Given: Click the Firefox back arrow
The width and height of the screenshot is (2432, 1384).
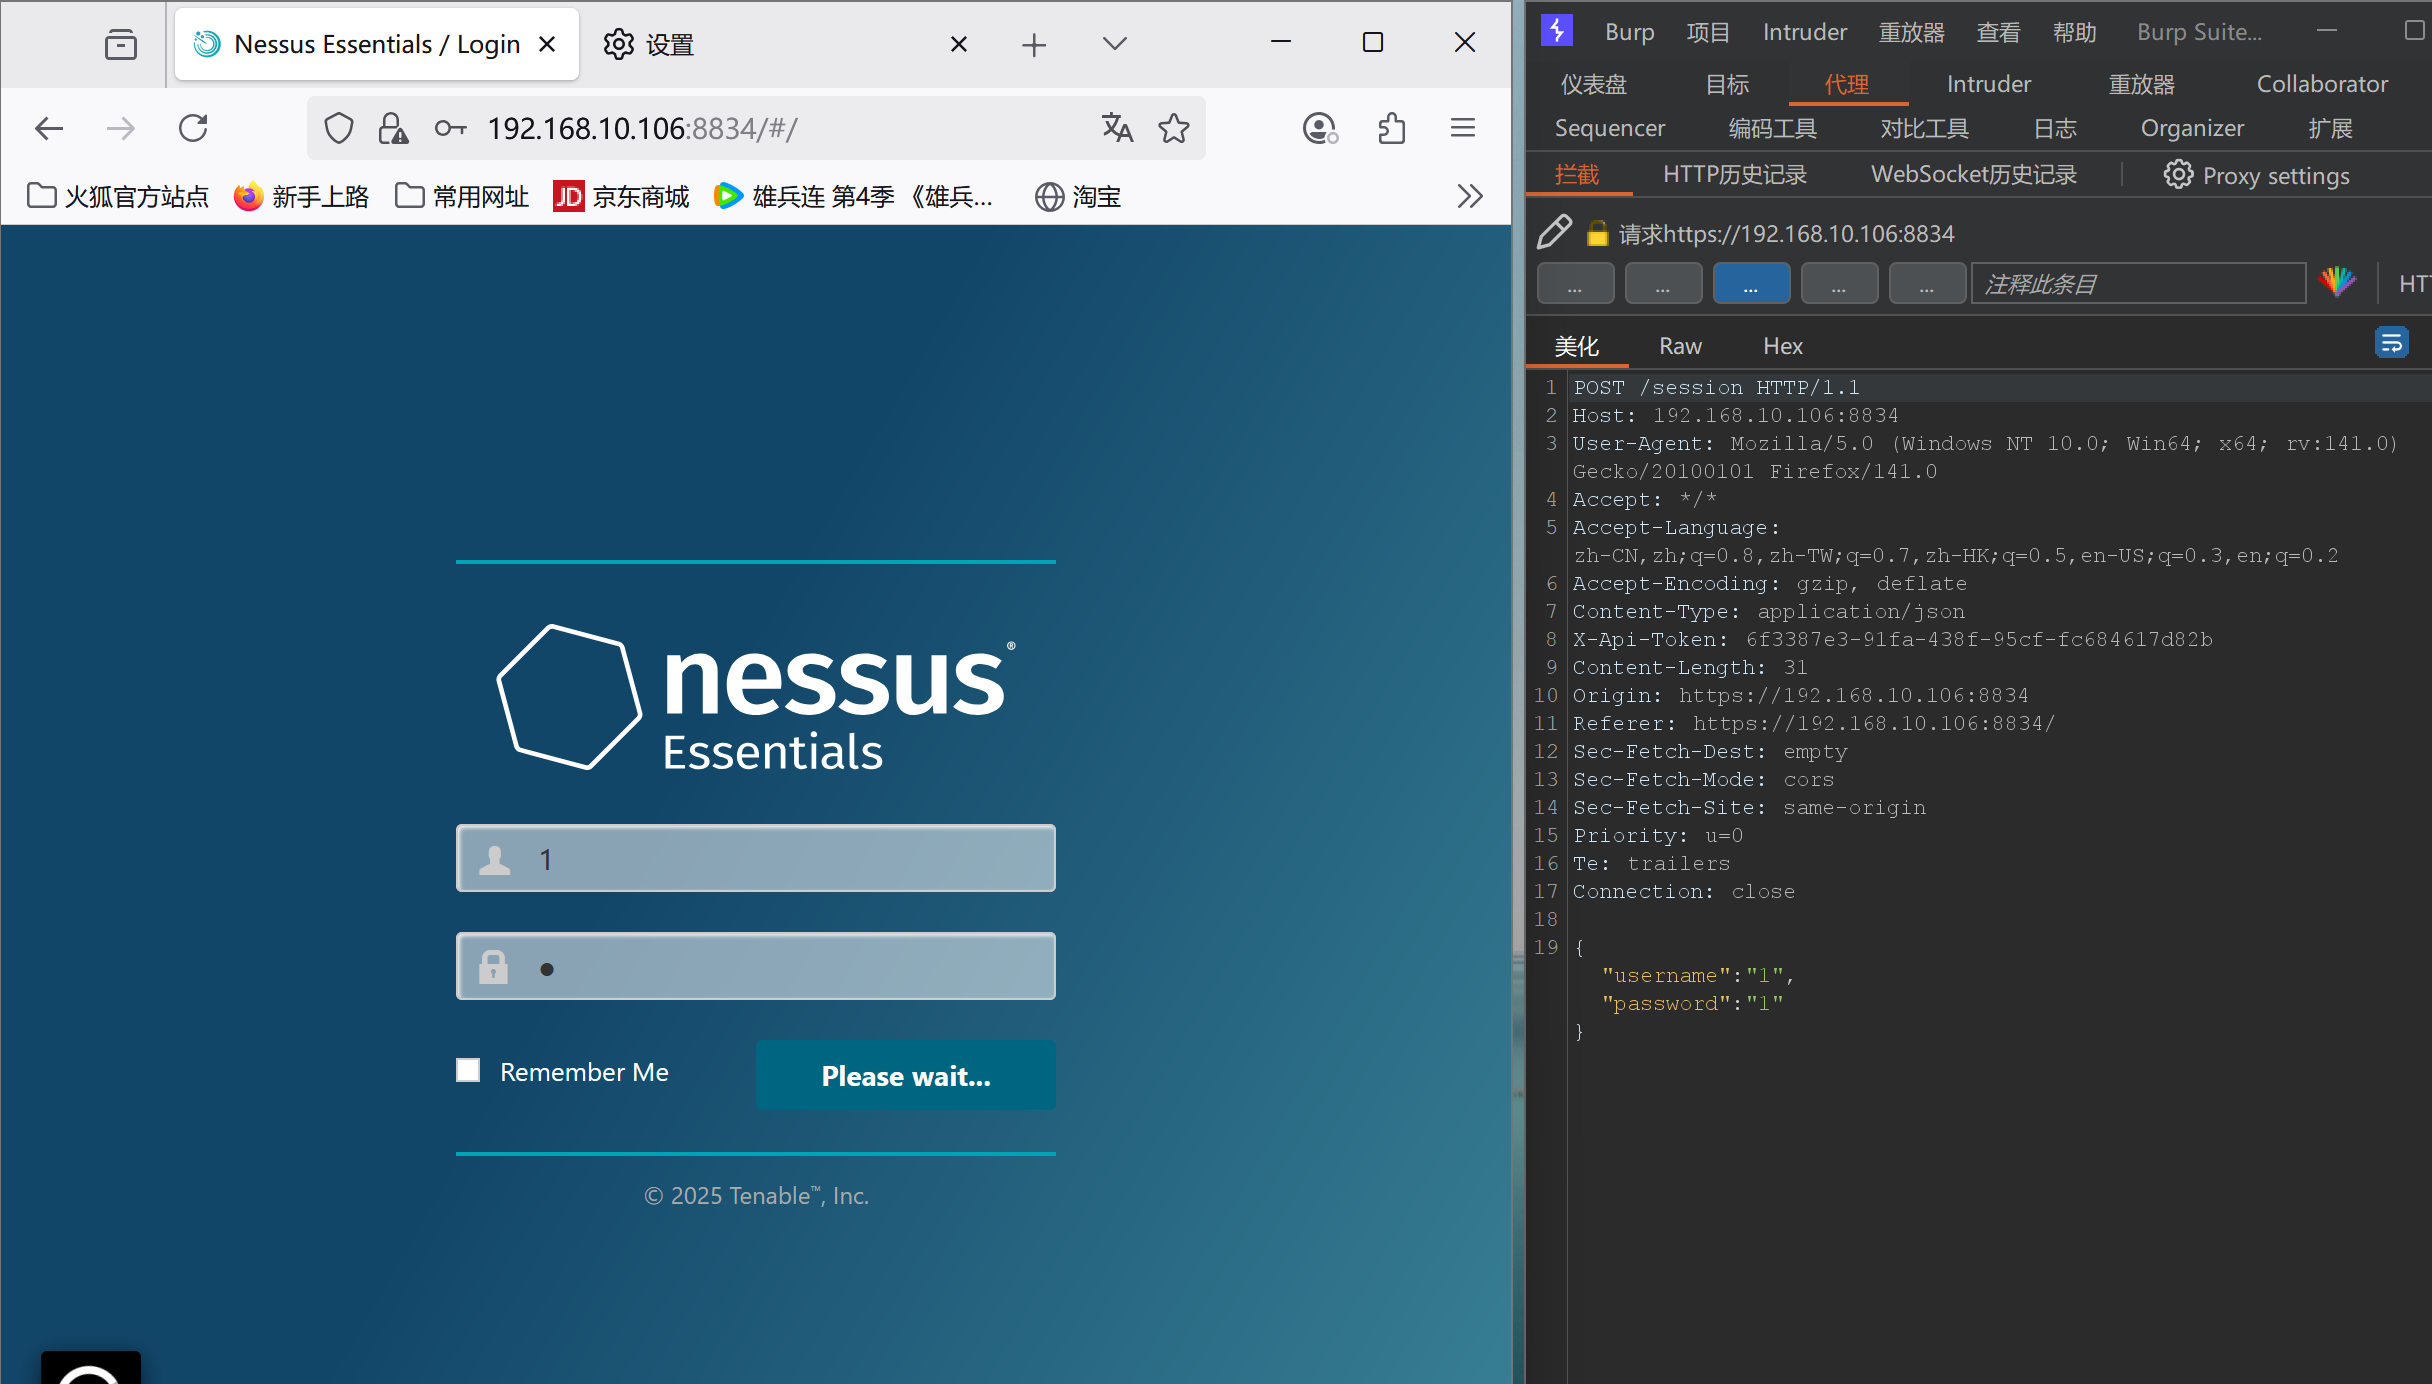Looking at the screenshot, I should [x=48, y=128].
